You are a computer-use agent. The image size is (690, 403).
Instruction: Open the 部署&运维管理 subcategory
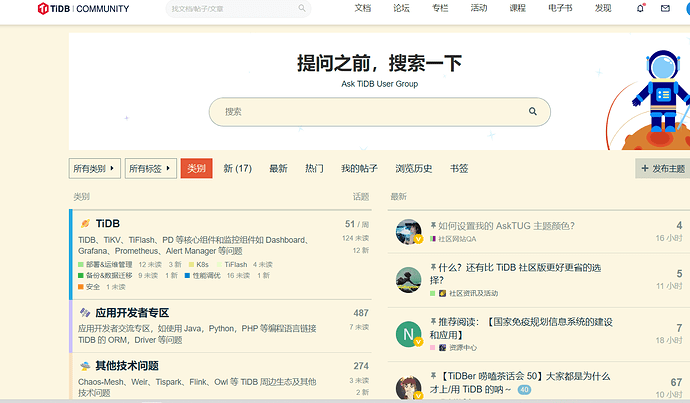[x=109, y=264]
